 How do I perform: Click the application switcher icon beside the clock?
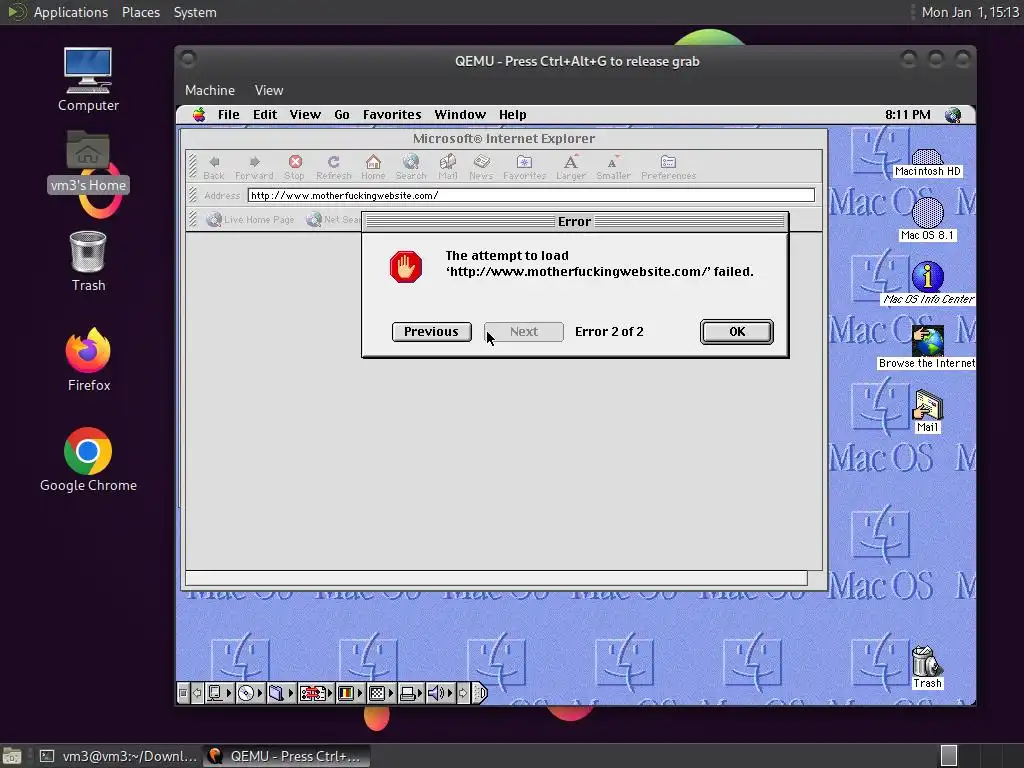pyautogui.click(x=953, y=115)
